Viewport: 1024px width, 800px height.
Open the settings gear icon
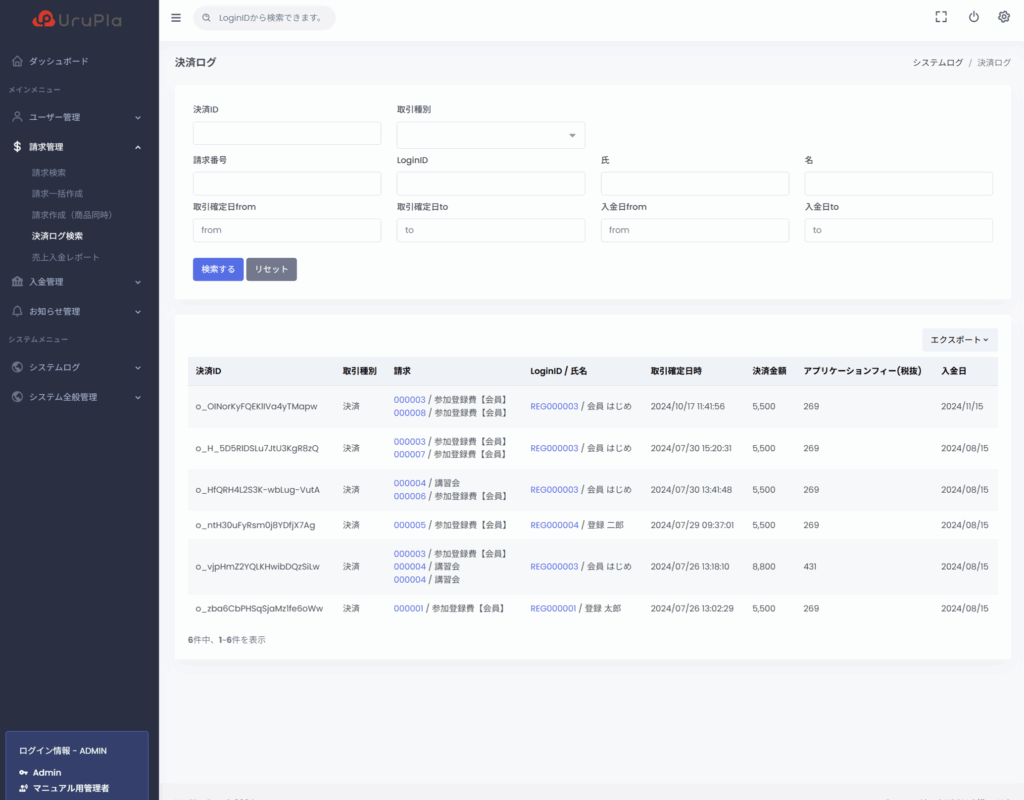coord(1004,17)
